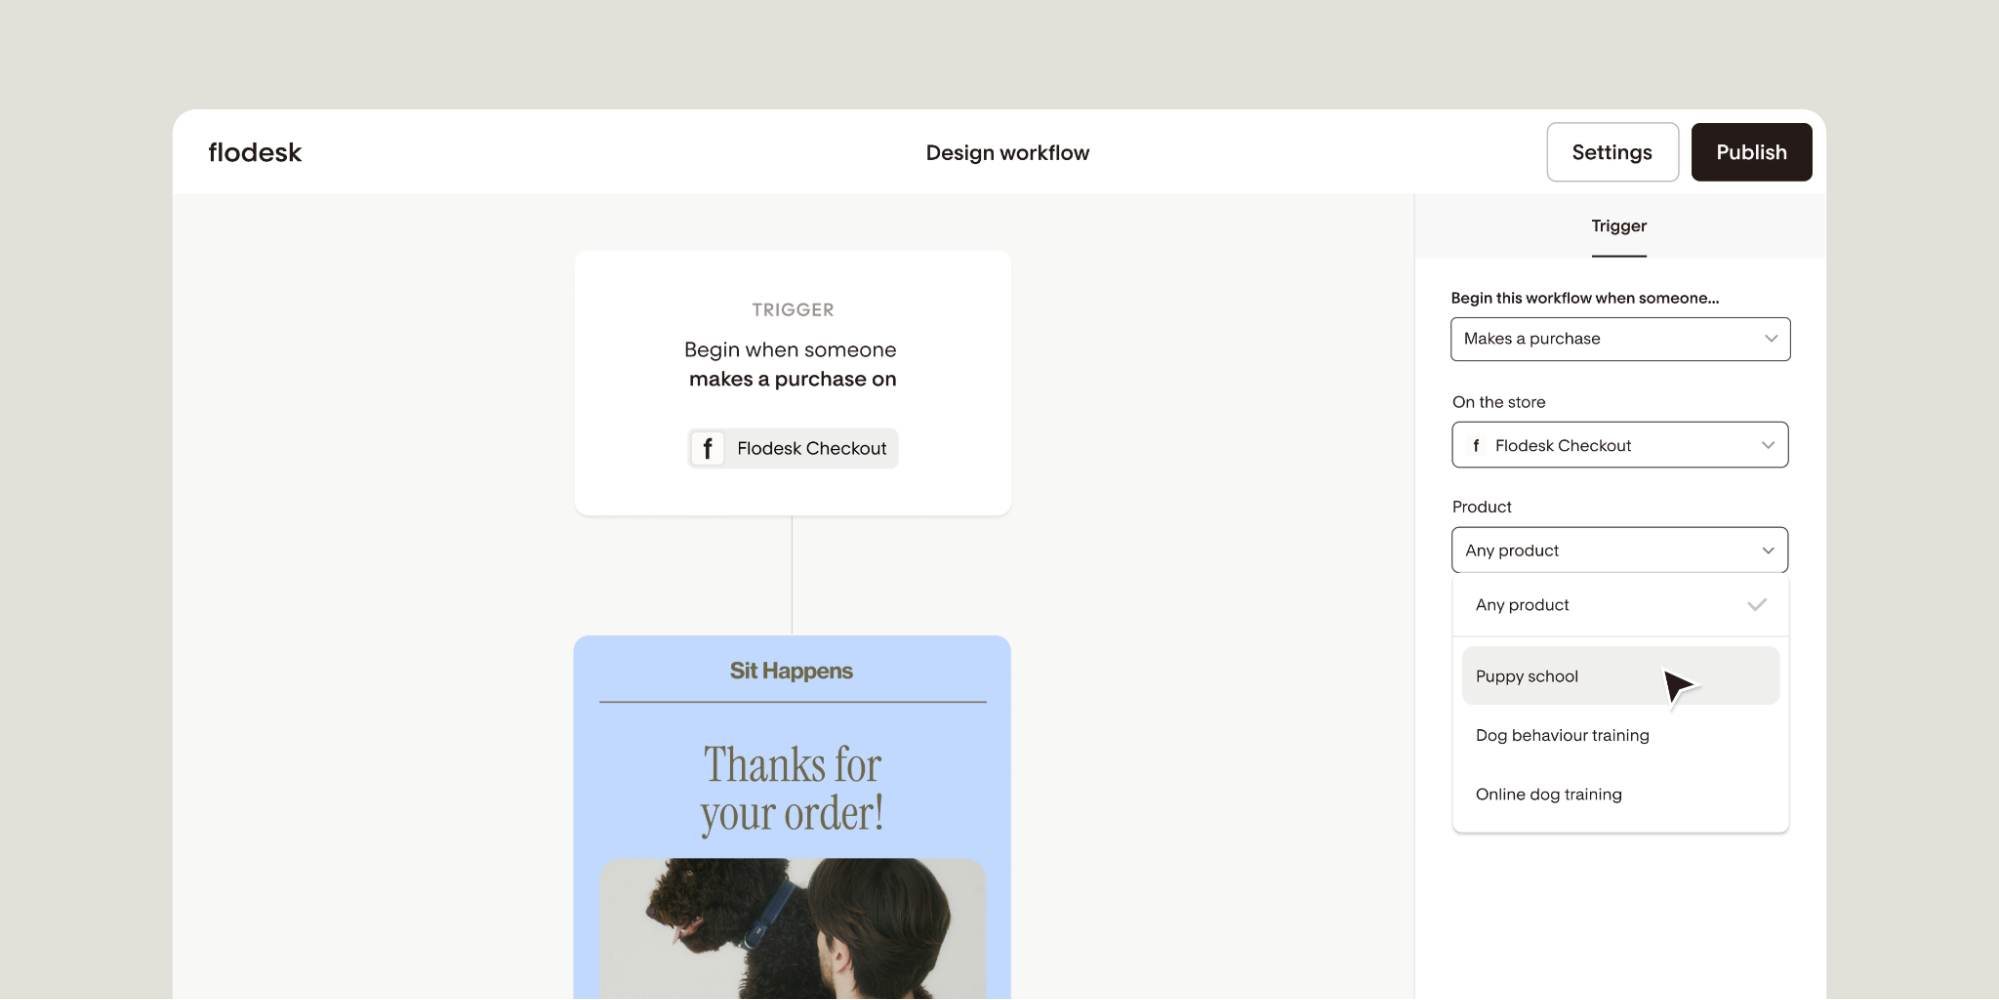The image size is (1999, 1000).
Task: Choose Puppy school from product list
Action: [x=1620, y=676]
